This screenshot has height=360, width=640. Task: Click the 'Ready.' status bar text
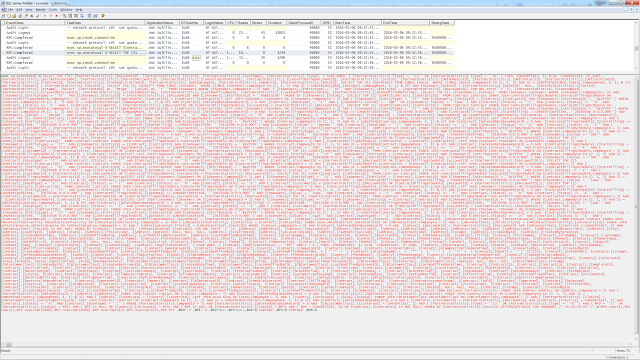click(x=6, y=351)
